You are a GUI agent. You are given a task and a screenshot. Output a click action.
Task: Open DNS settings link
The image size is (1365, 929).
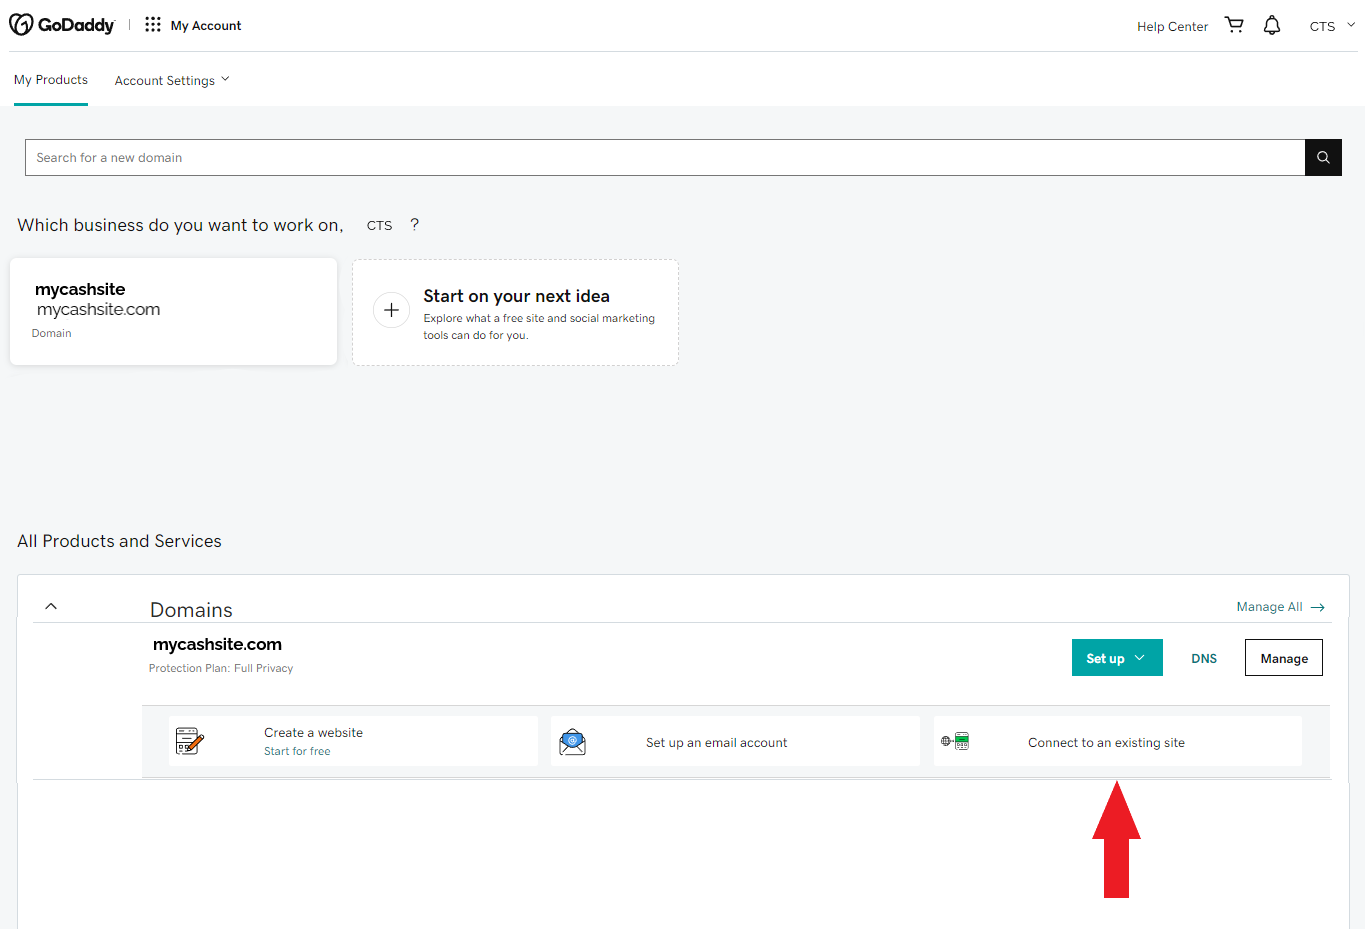[1204, 658]
